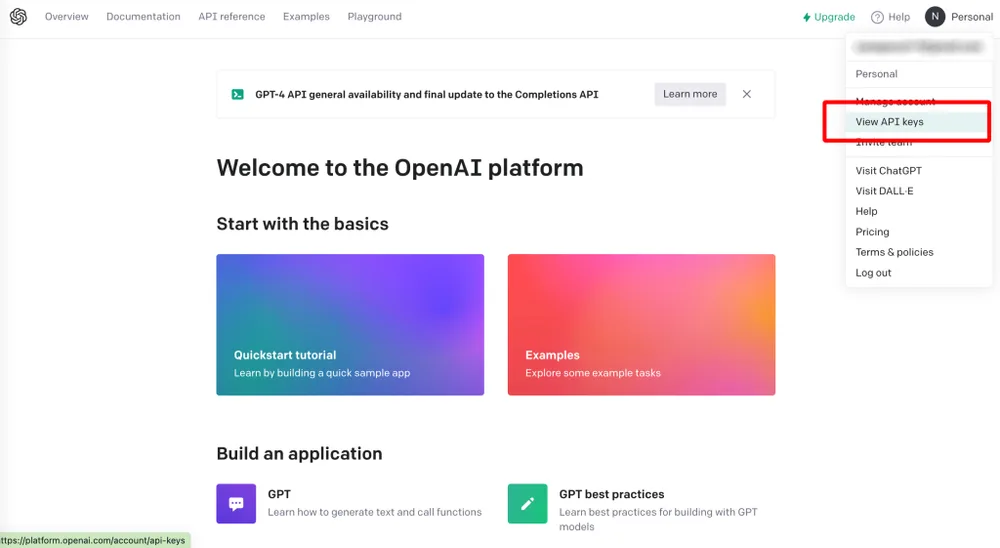Open the API reference page

click(x=232, y=17)
